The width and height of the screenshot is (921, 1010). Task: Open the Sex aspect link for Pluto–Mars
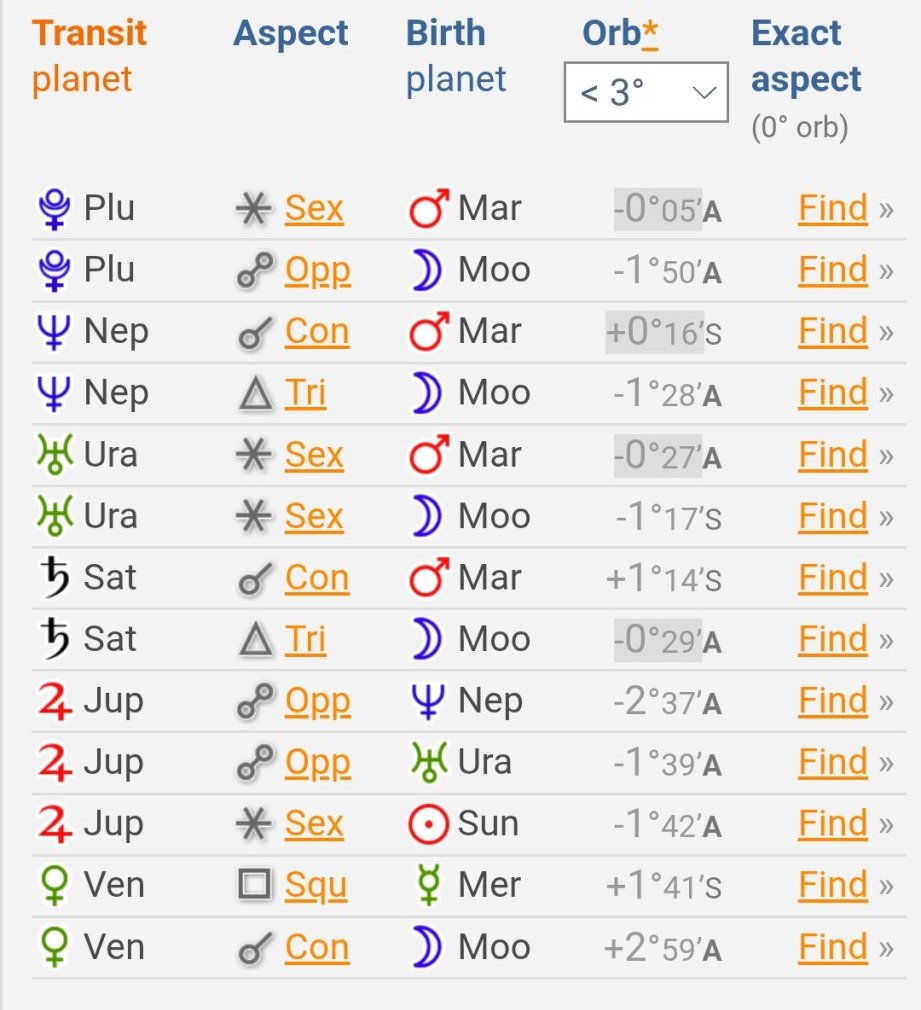tap(314, 209)
